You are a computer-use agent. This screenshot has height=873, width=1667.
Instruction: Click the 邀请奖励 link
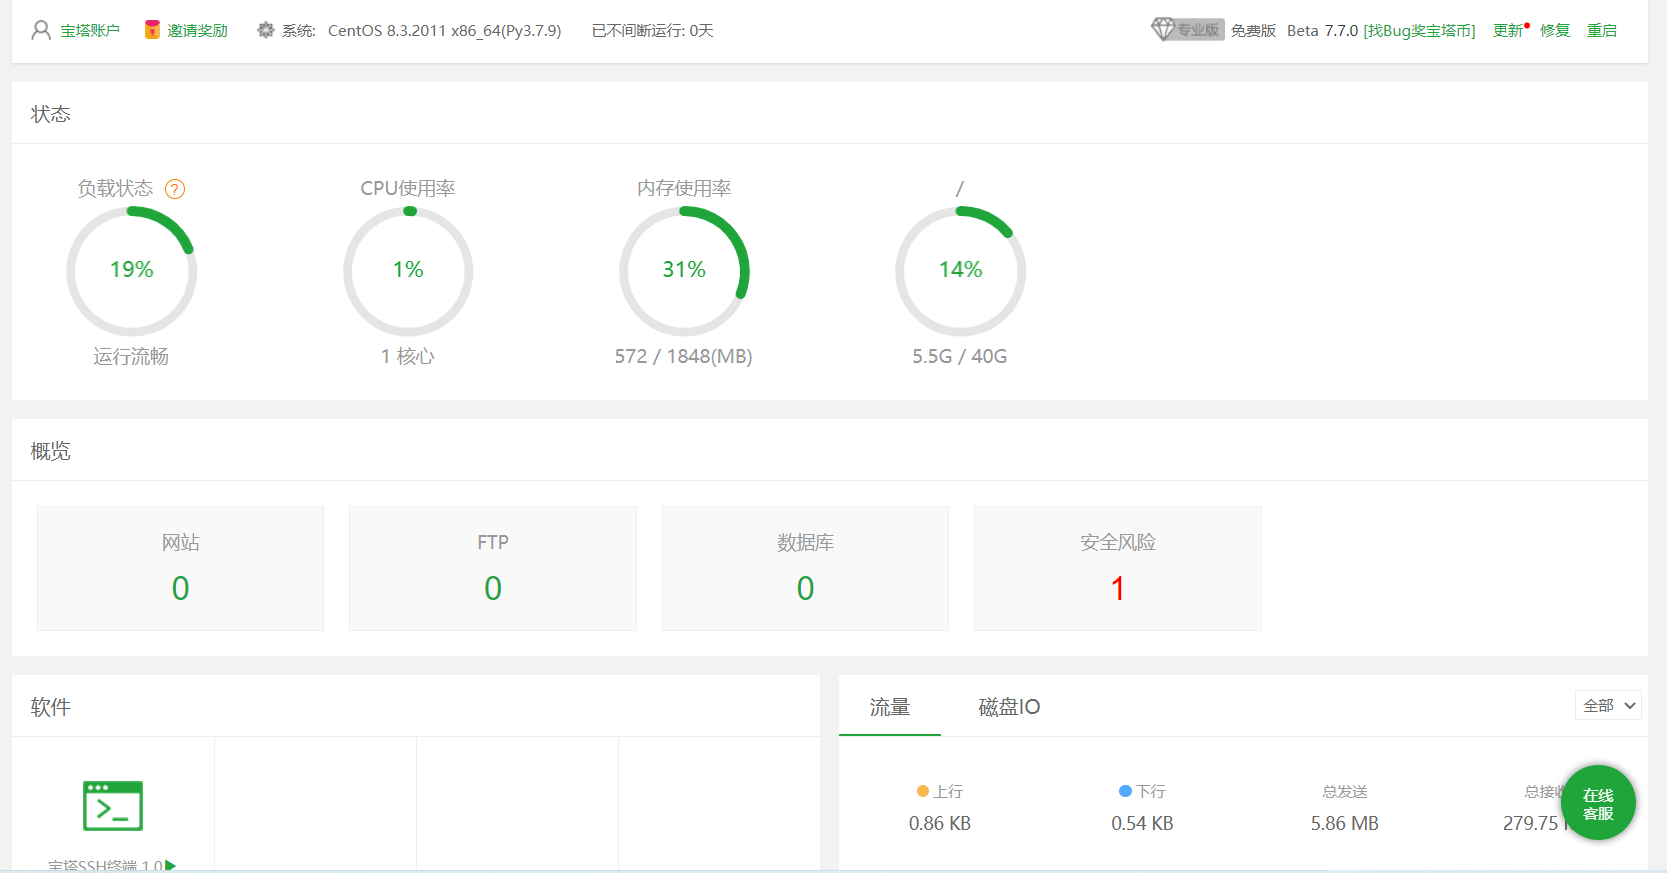click(197, 30)
